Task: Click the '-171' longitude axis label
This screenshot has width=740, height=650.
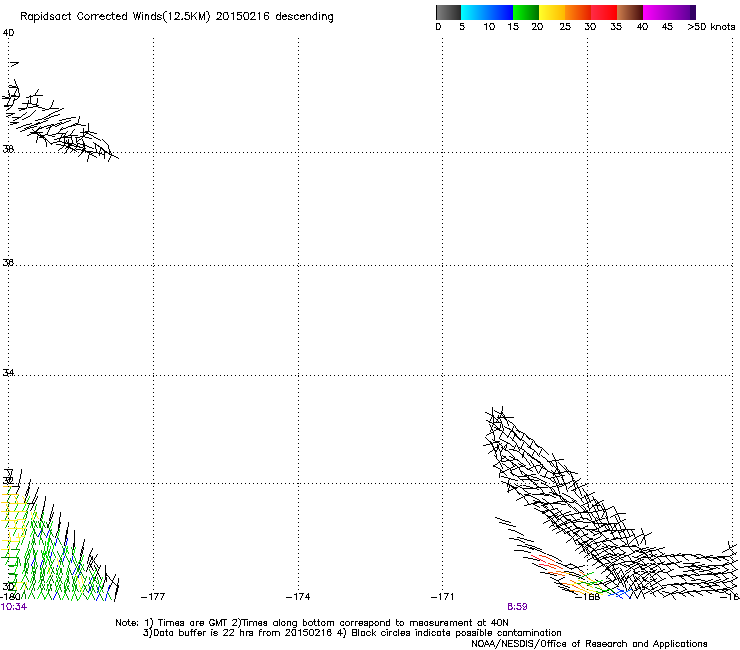Action: tap(443, 597)
